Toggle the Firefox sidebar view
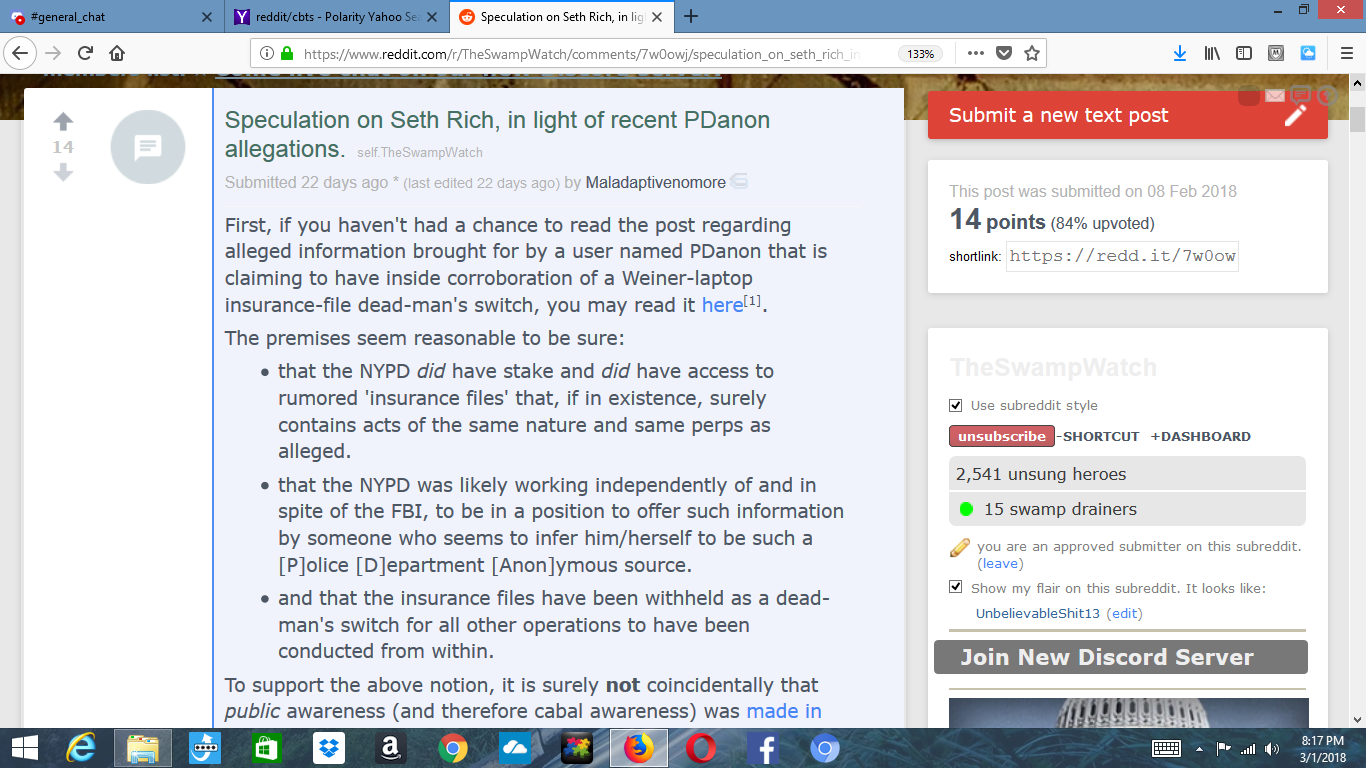Screen dimensions: 1366x768 pos(1244,53)
